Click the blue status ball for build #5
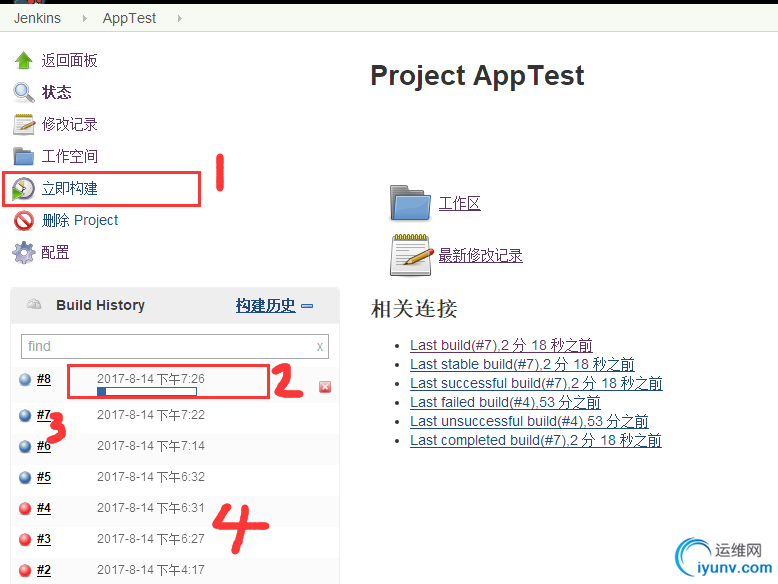 [x=25, y=477]
